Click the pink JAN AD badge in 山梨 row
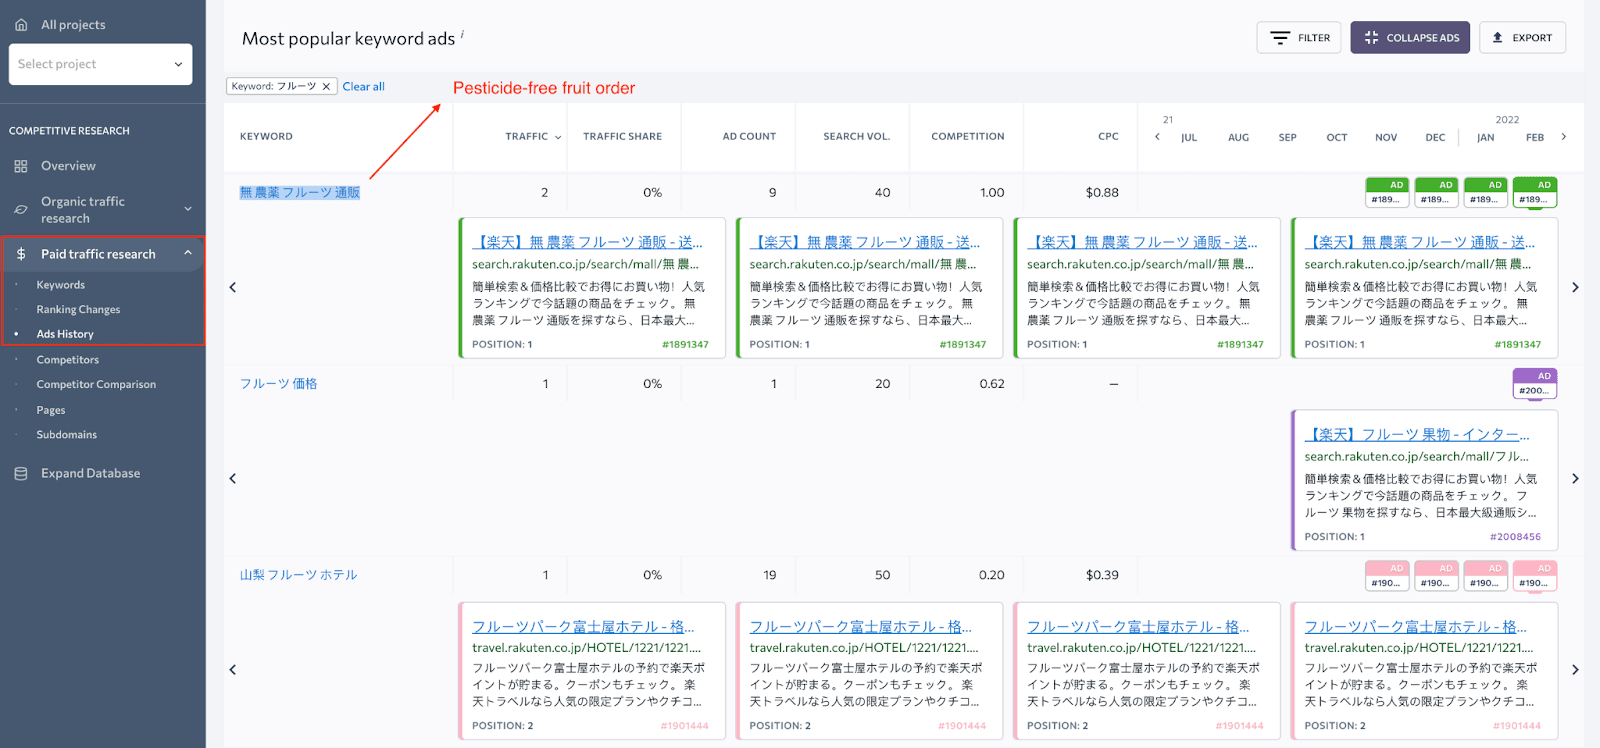 (x=1485, y=575)
